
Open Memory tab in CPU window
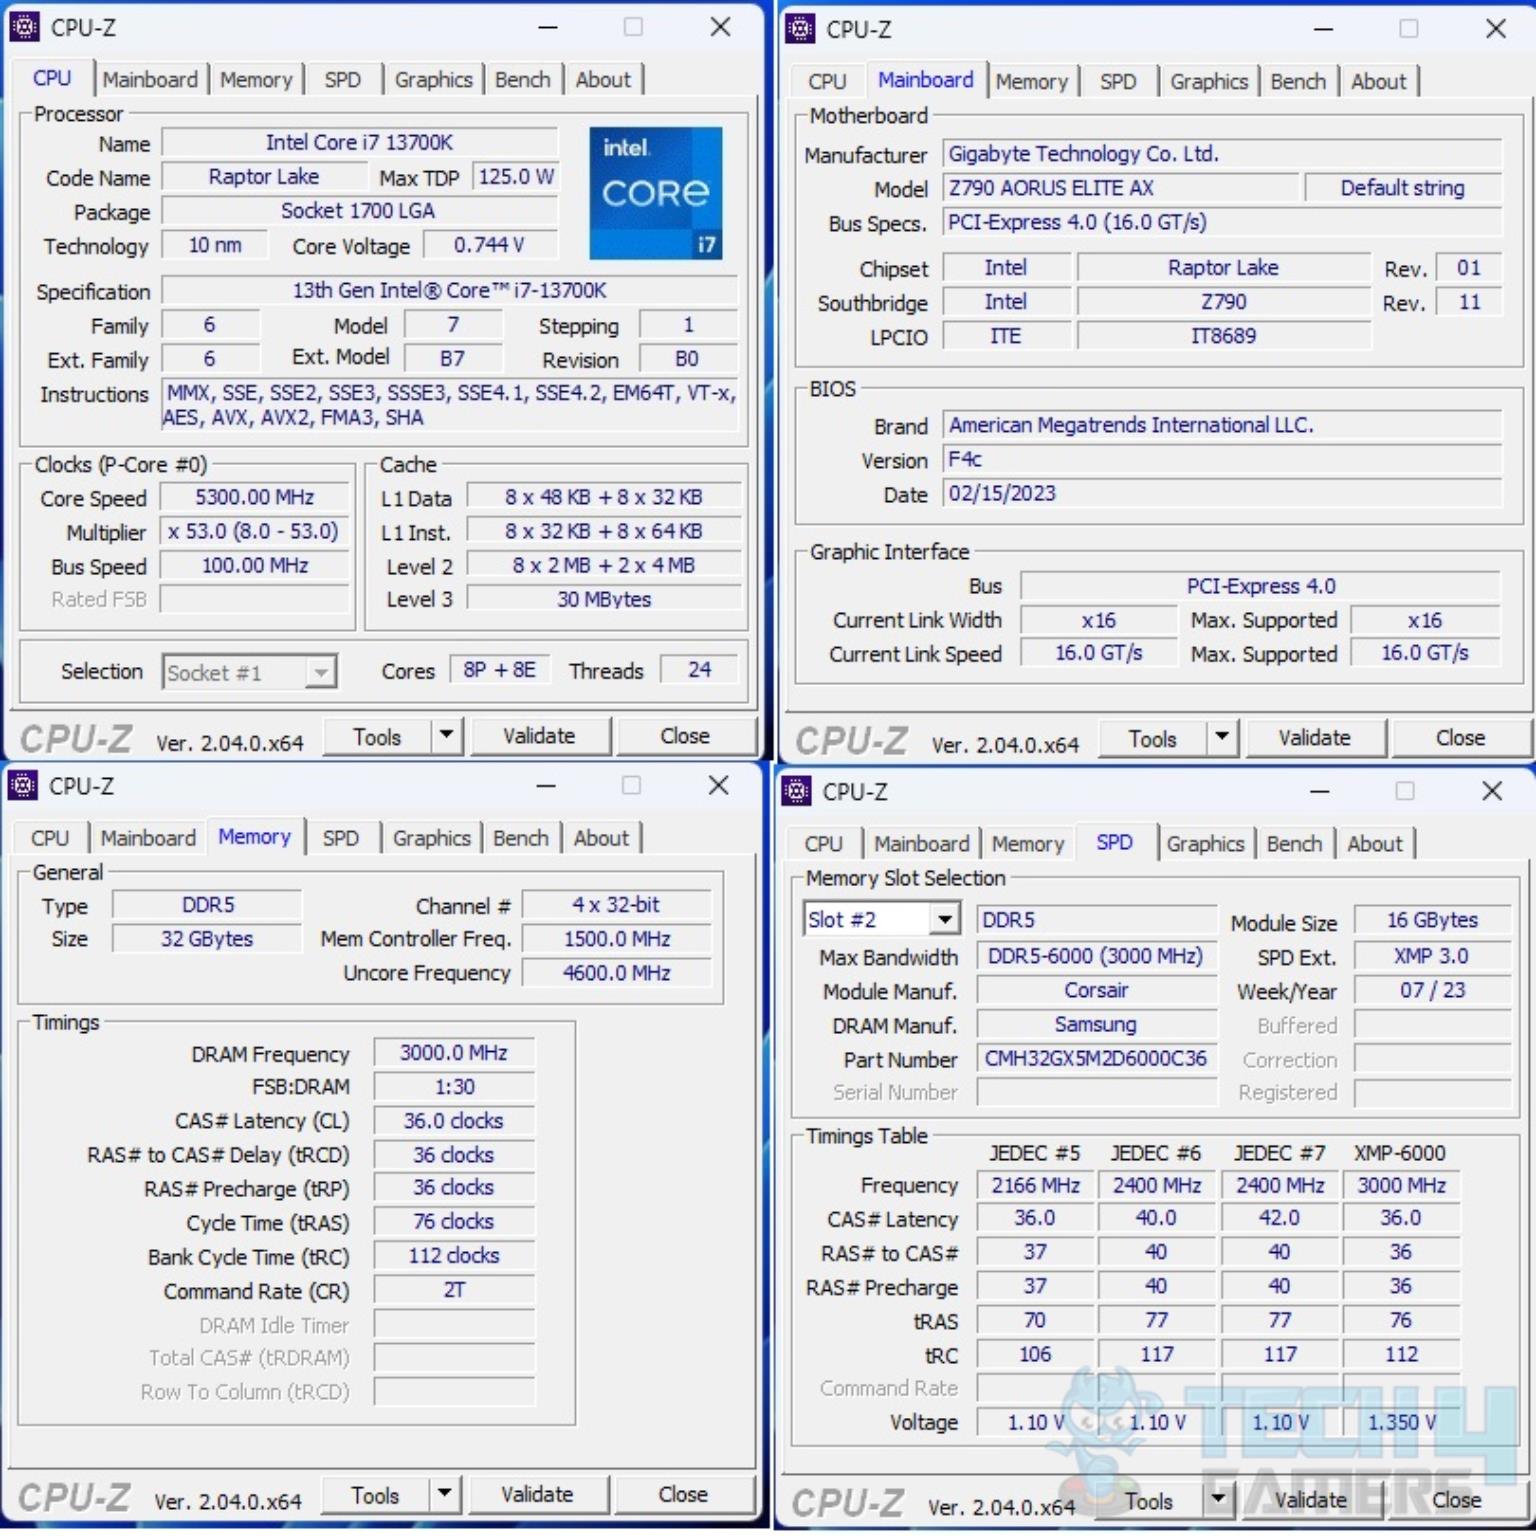tap(256, 80)
